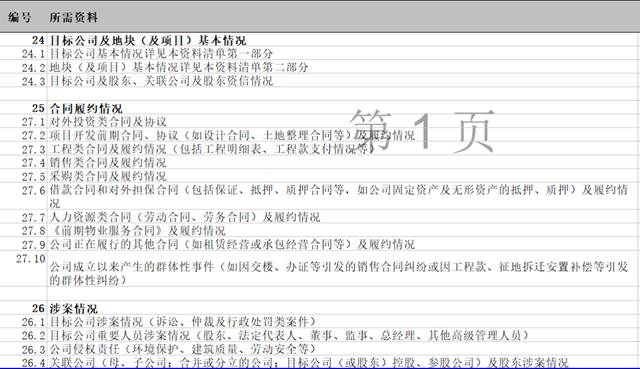The image size is (640, 369).
Task: Select the number cell 27.10
Action: [31, 258]
